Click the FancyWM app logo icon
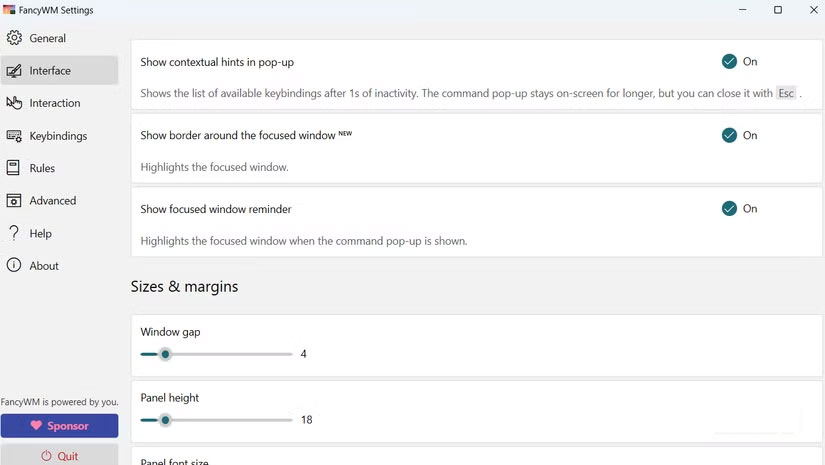Screen dimensions: 825x465 (x=9, y=10)
